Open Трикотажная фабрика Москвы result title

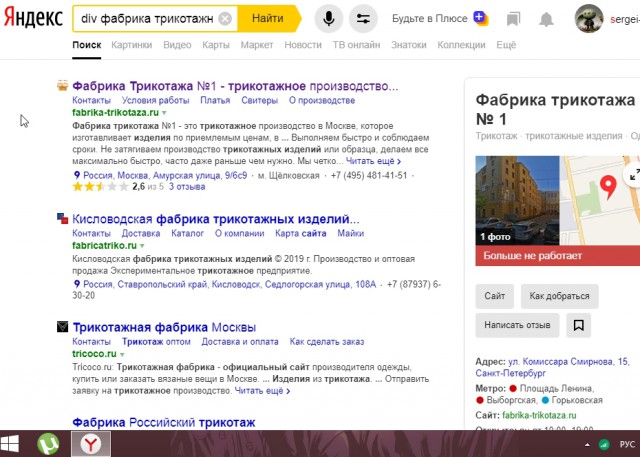point(164,327)
